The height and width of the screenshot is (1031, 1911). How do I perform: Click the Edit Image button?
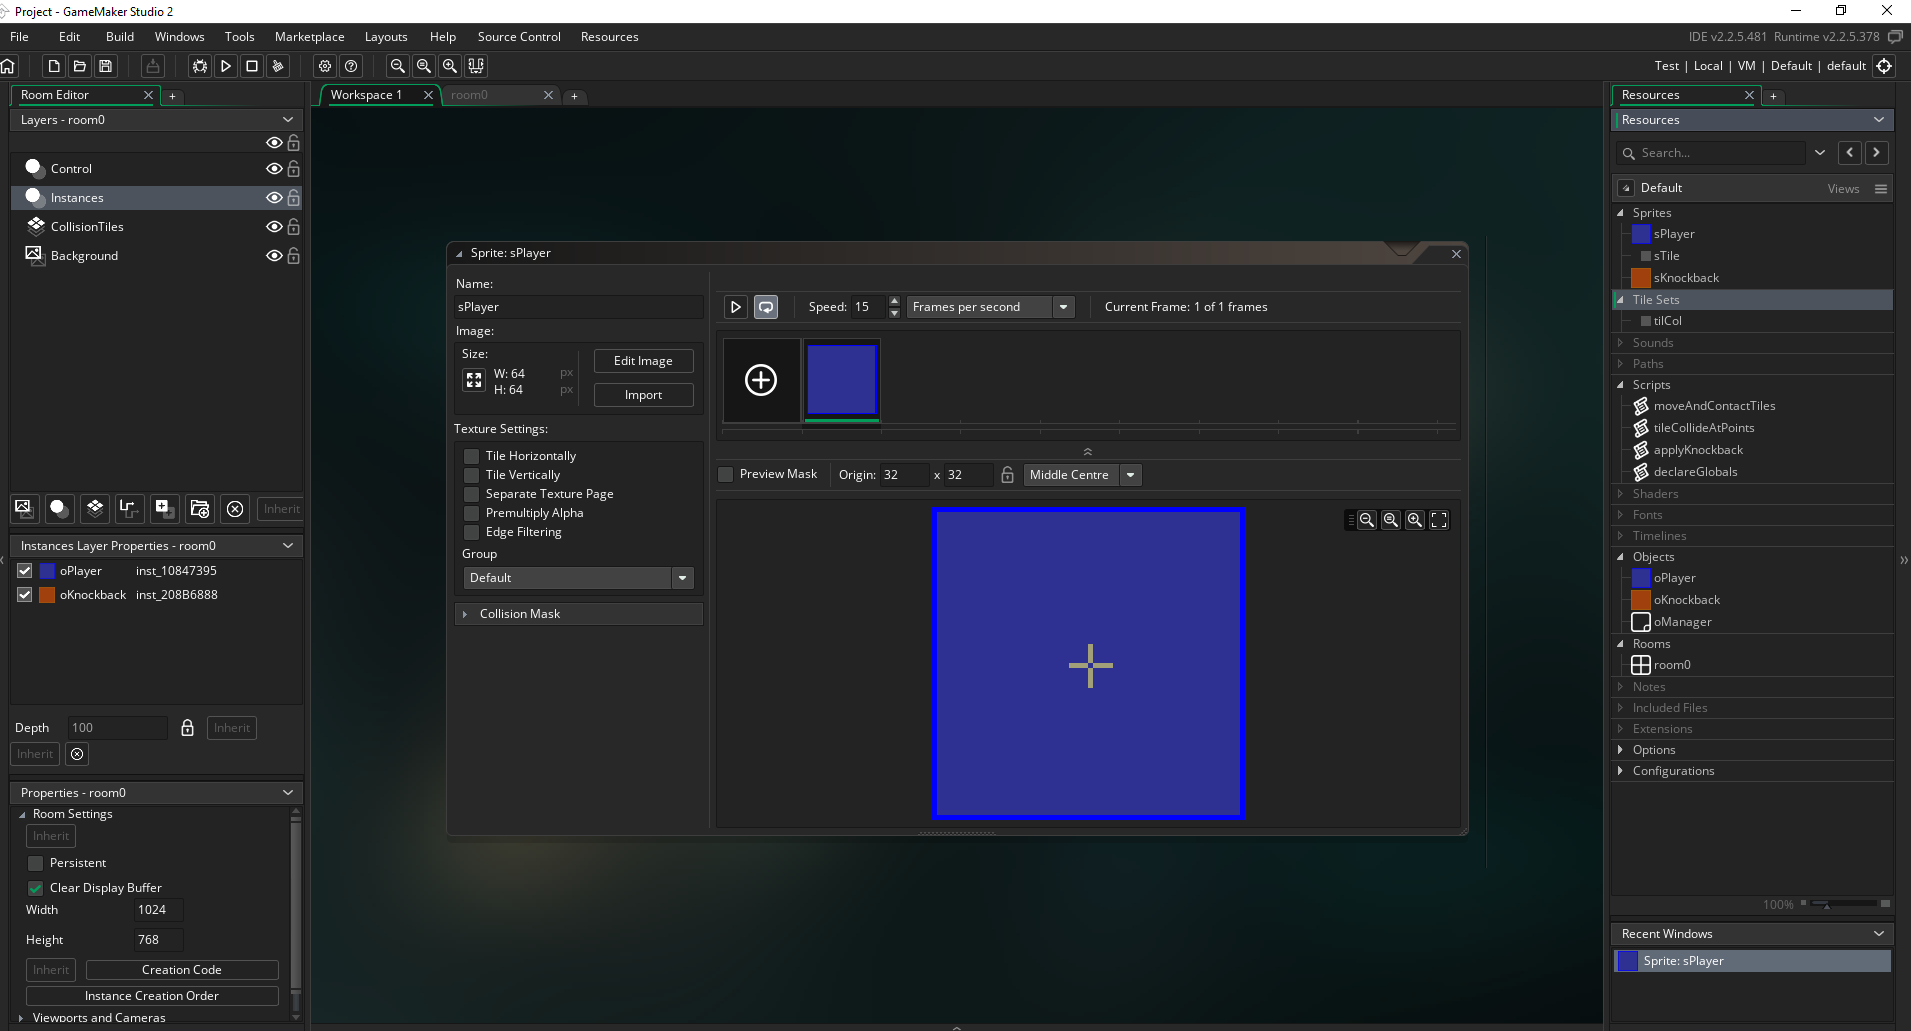(x=643, y=361)
